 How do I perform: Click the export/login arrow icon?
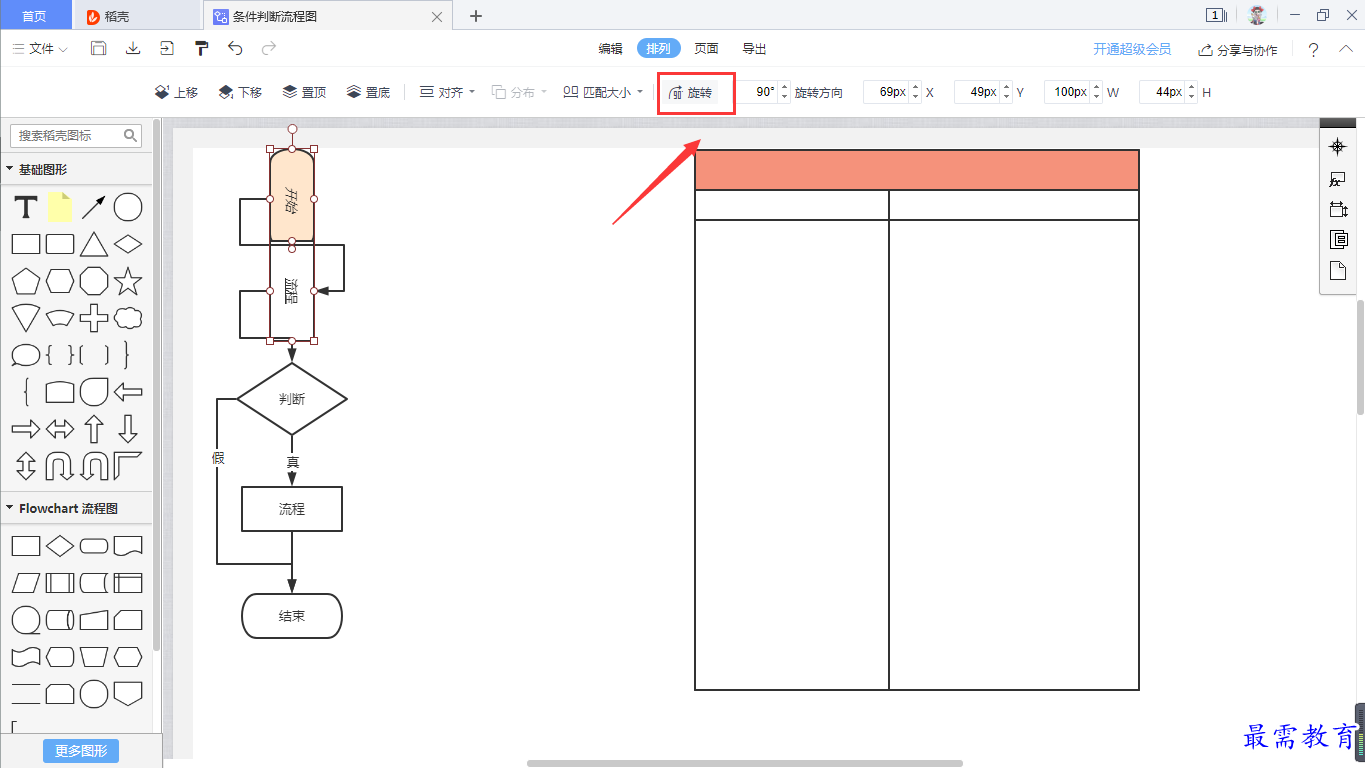pyautogui.click(x=166, y=48)
